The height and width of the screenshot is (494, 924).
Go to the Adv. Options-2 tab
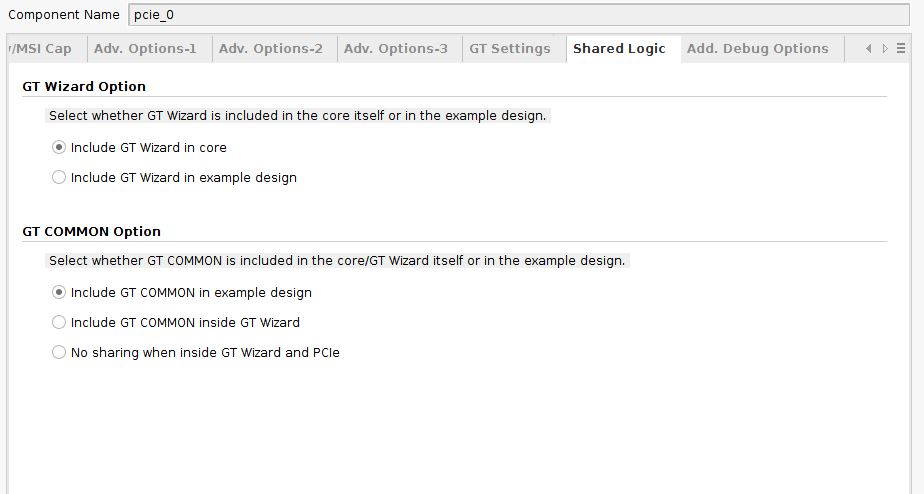point(270,49)
